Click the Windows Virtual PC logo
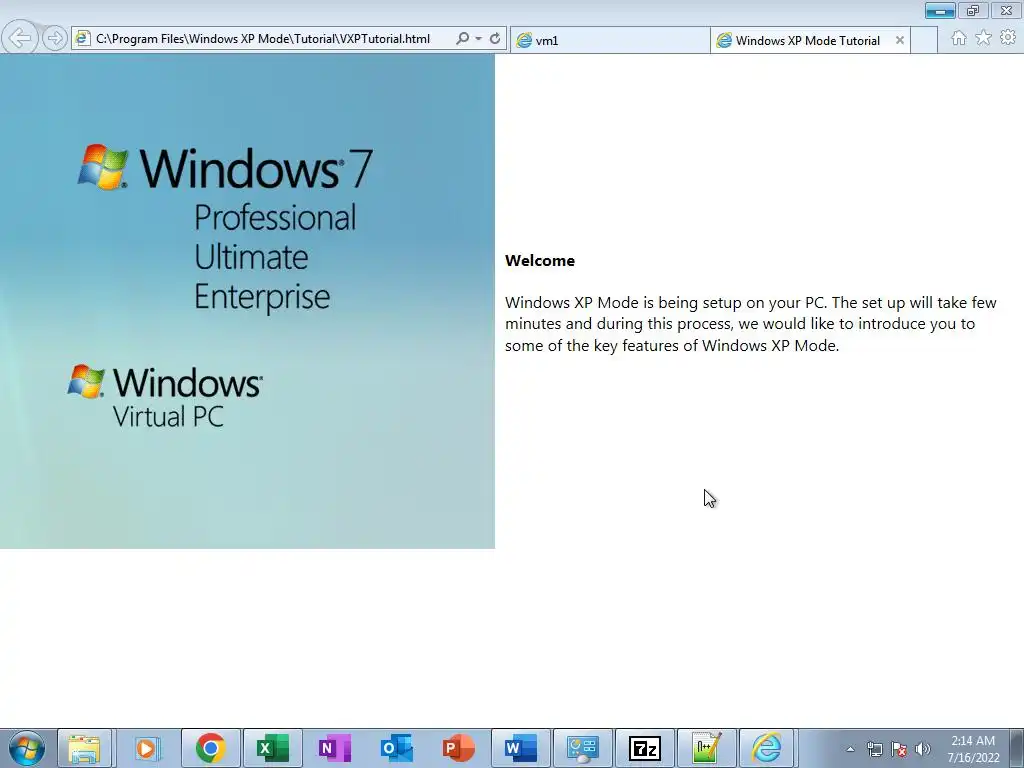Screen dimensions: 1024x768 tap(165, 396)
